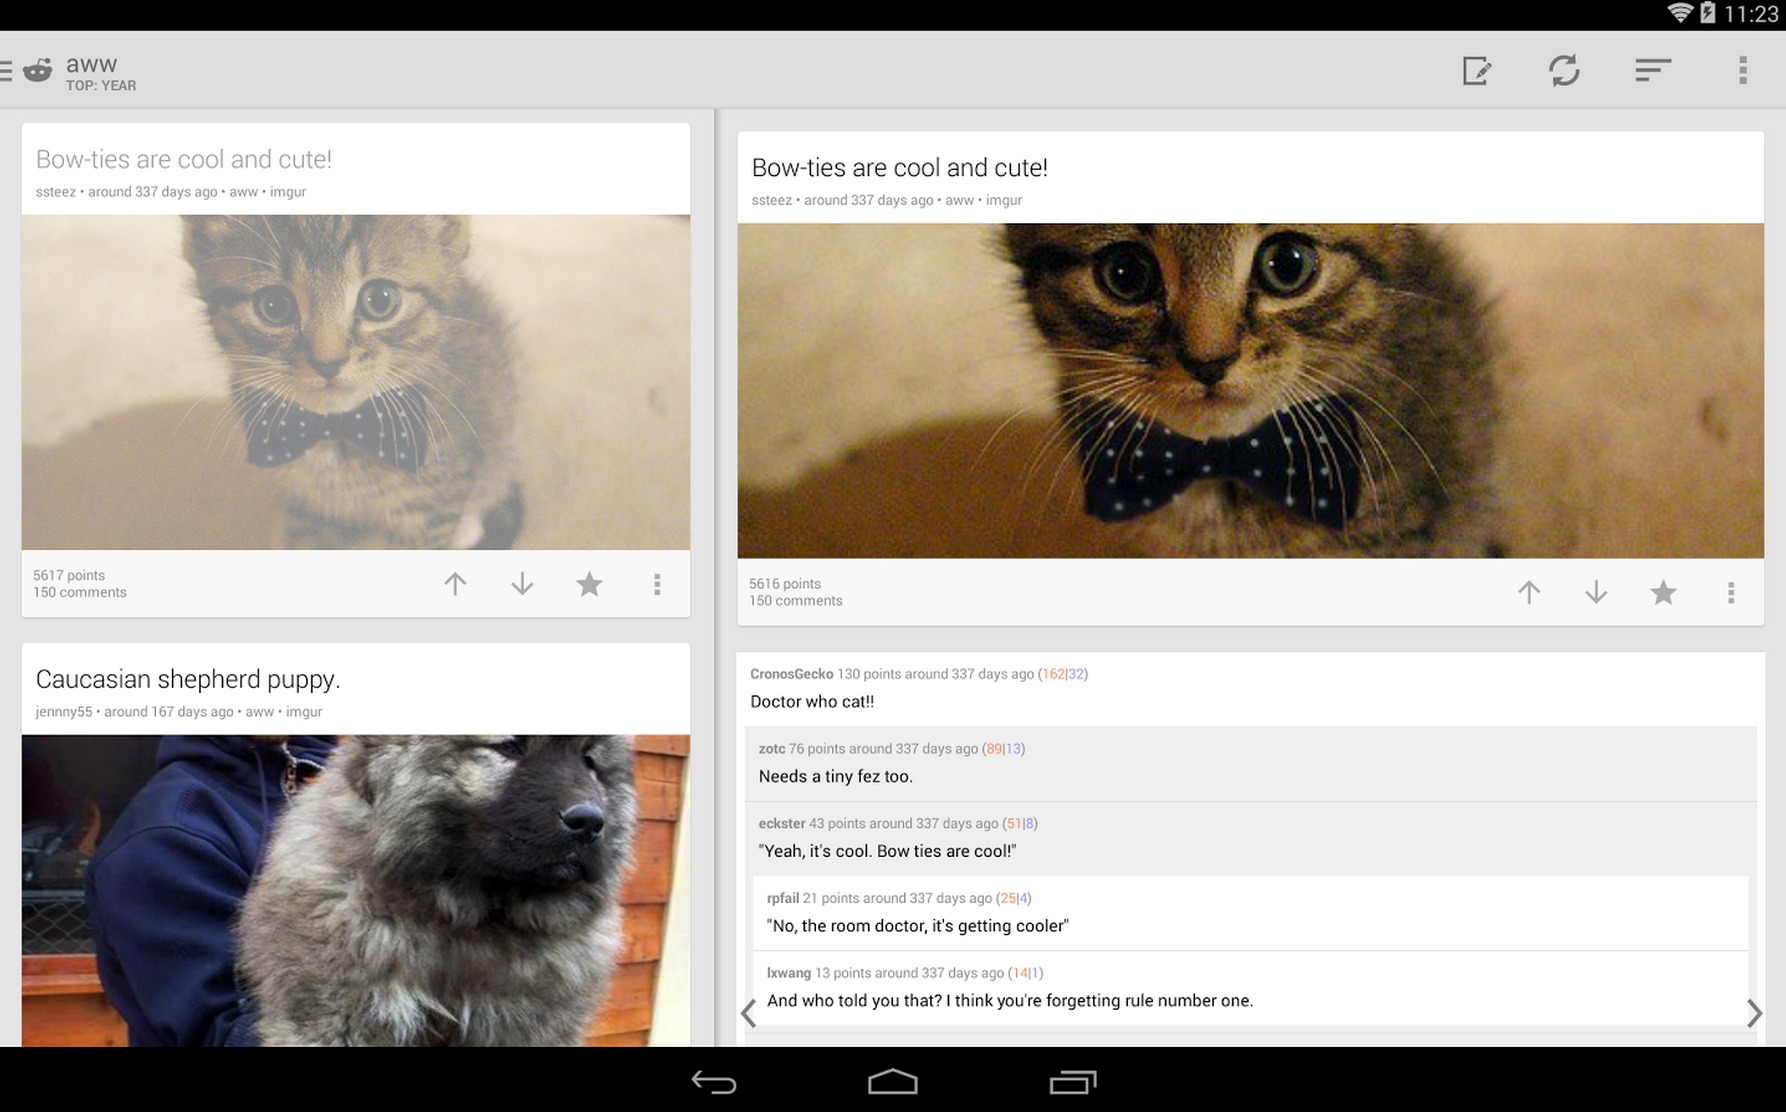Downvote Bow-ties post in detail pane
Screen dimensions: 1786x1112
[1596, 592]
